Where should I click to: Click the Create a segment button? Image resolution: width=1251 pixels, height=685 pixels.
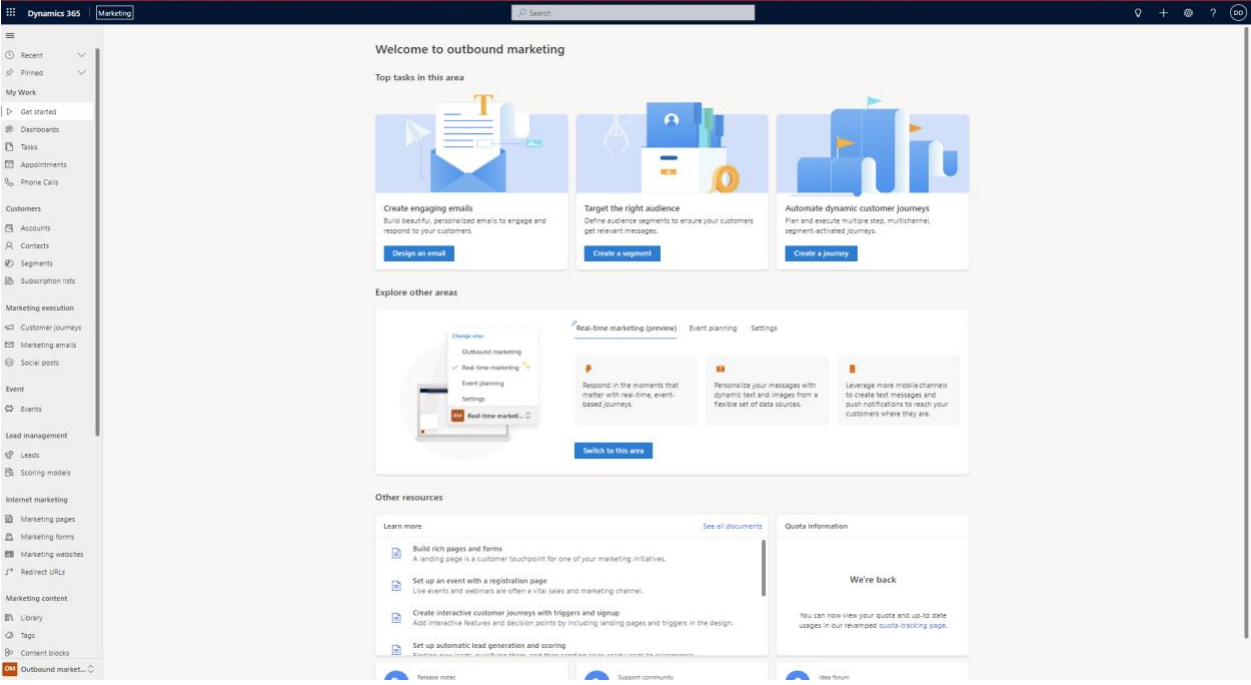[x=621, y=254]
